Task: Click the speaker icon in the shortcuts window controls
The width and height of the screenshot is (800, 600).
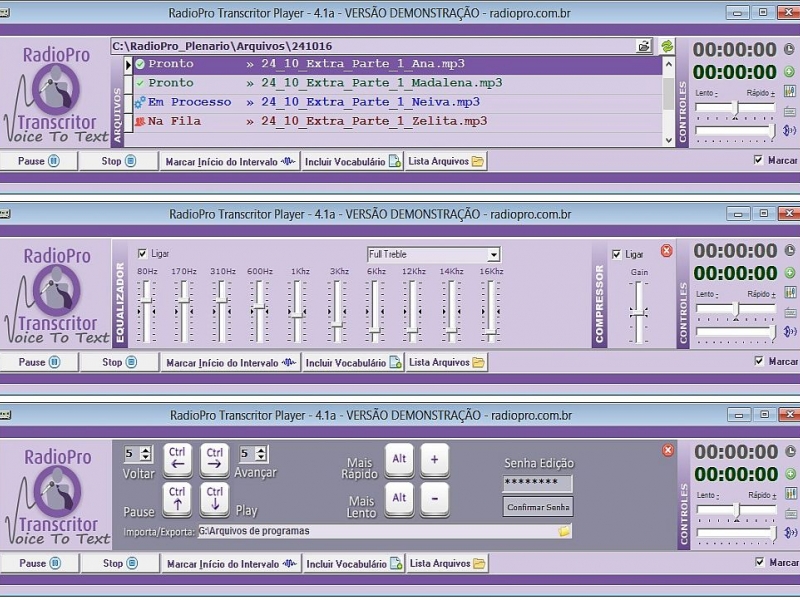Action: pos(792,533)
